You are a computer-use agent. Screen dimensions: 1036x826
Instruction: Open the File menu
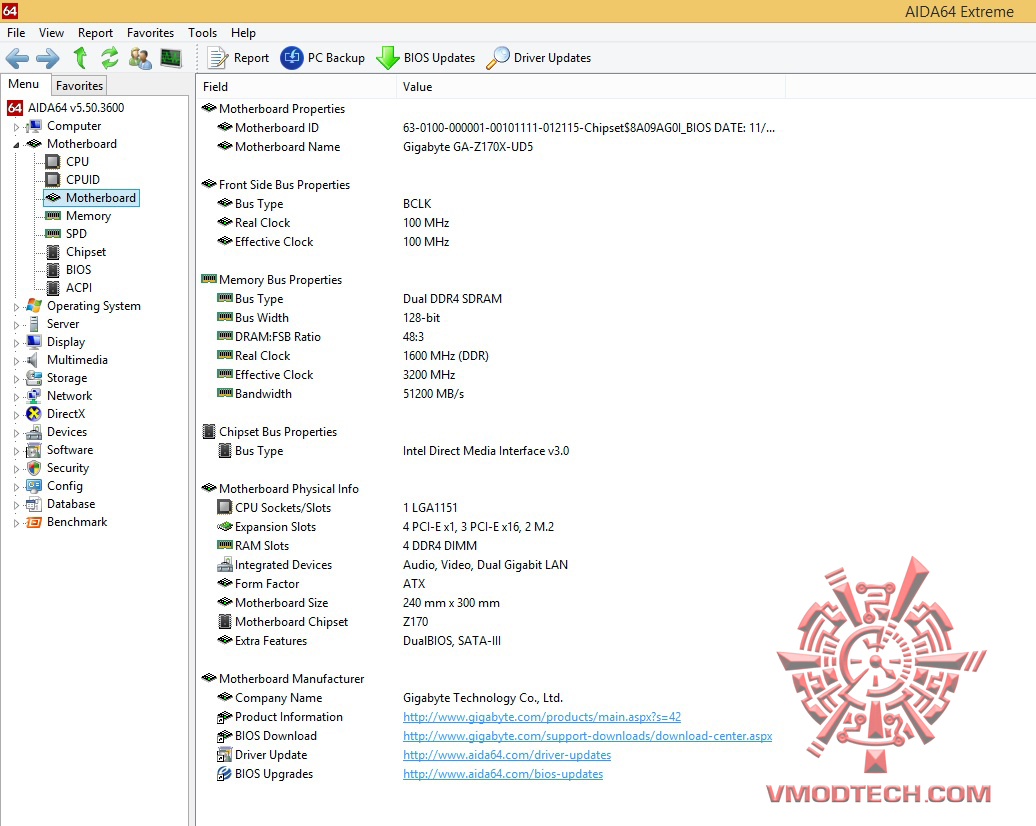(x=16, y=32)
